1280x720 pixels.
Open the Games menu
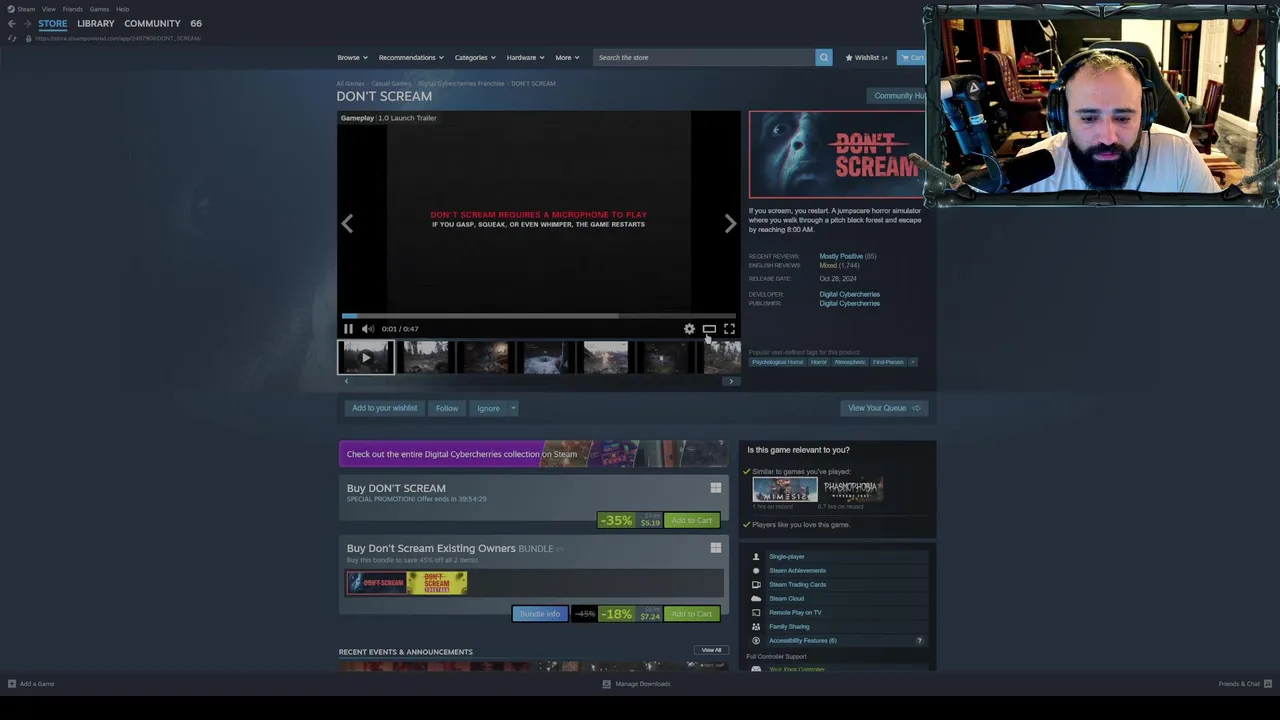point(99,9)
